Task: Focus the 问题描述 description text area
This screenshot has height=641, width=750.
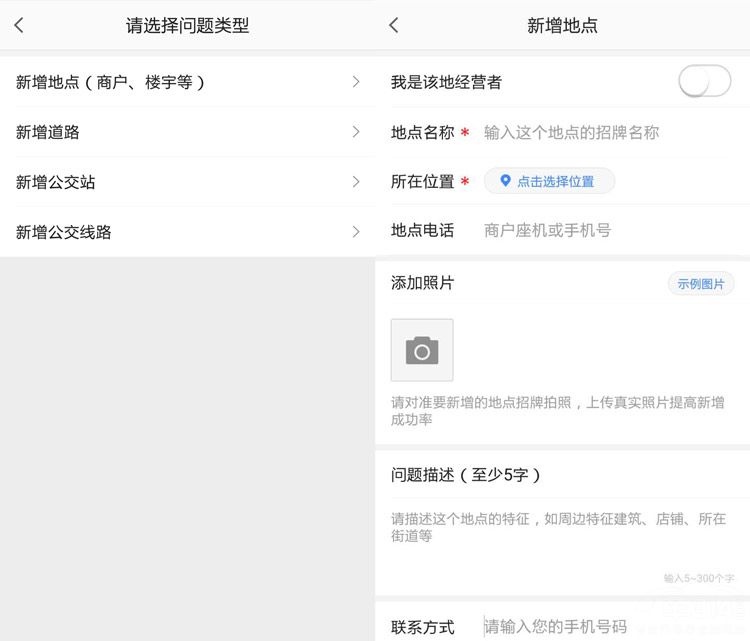Action: click(560, 528)
